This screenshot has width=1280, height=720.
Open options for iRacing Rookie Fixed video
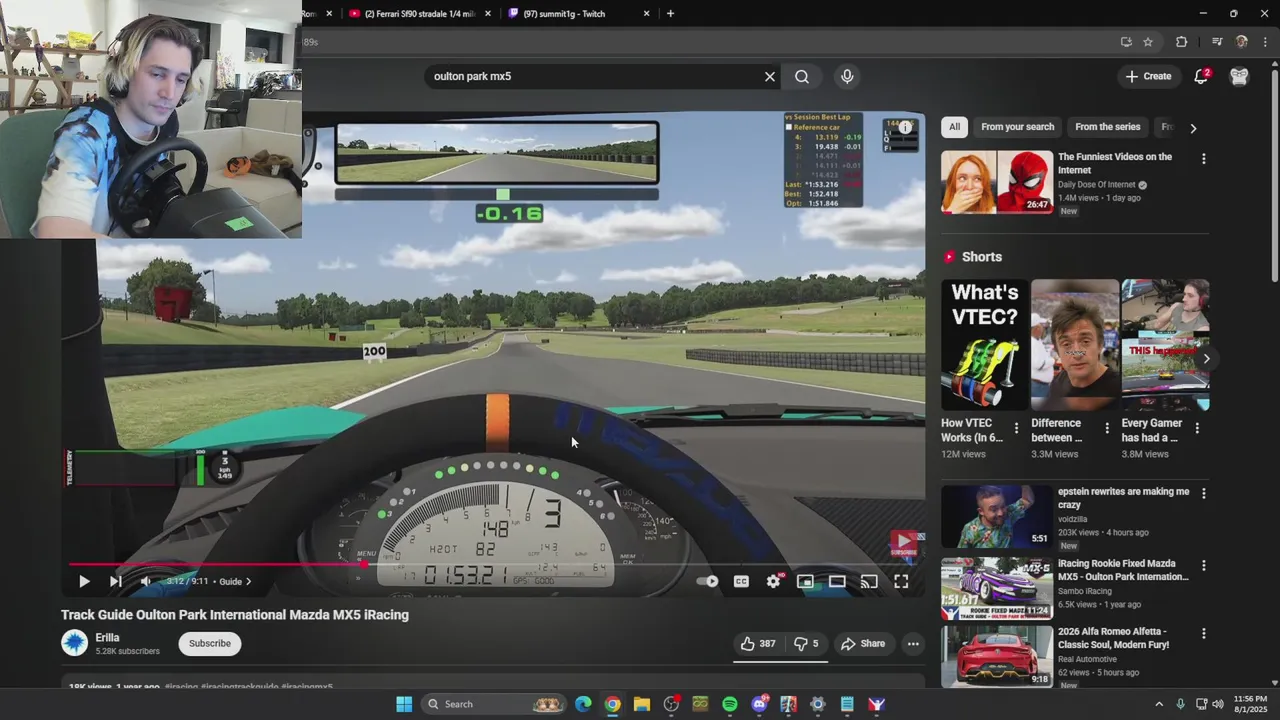point(1203,565)
